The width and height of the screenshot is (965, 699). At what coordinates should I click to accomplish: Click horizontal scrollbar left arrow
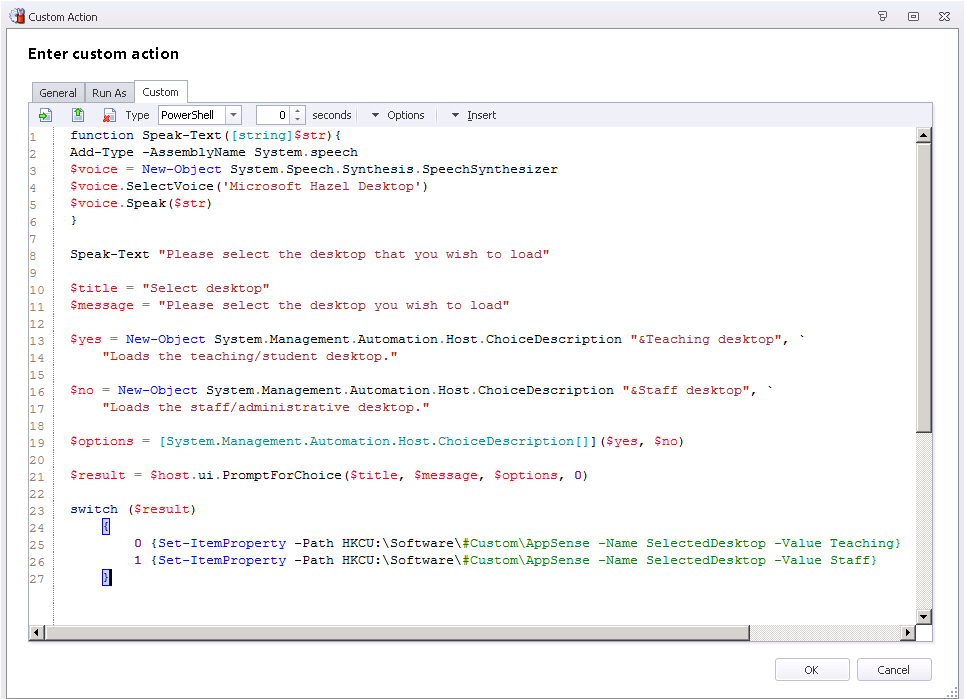(x=37, y=632)
